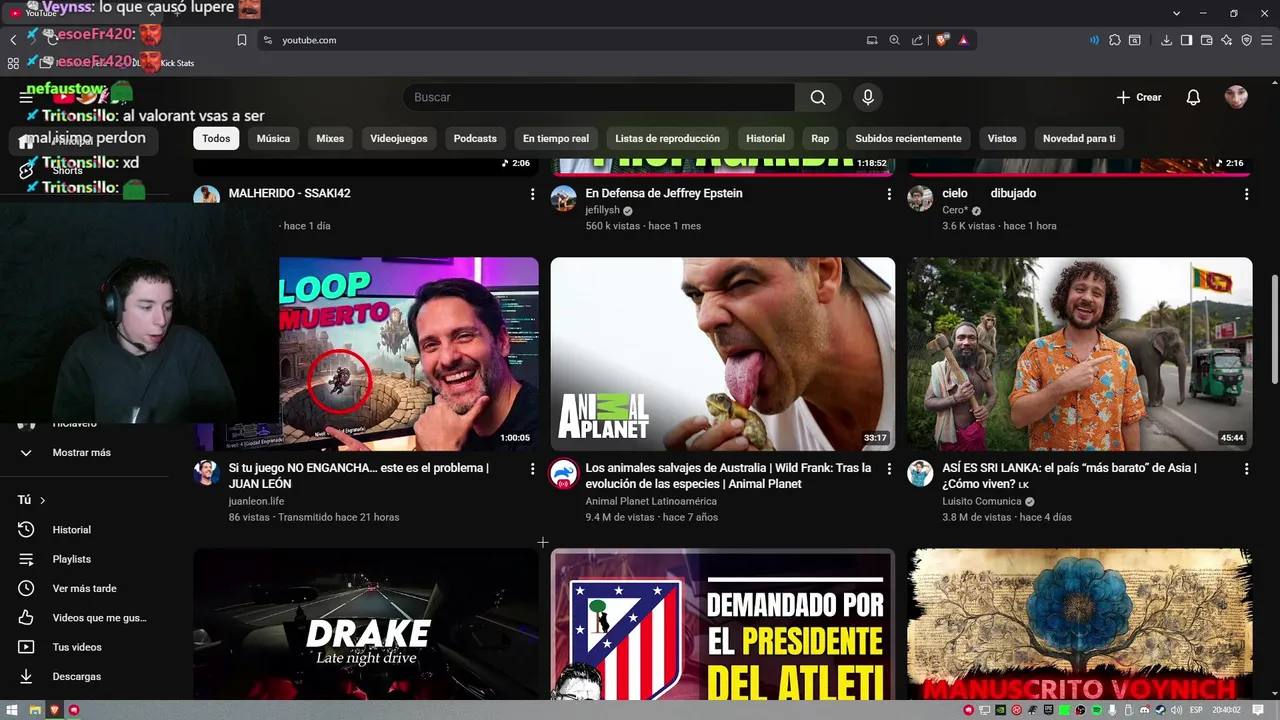Viewport: 1280px width, 720px height.
Task: Open YouTube voice search microphone
Action: 868,97
